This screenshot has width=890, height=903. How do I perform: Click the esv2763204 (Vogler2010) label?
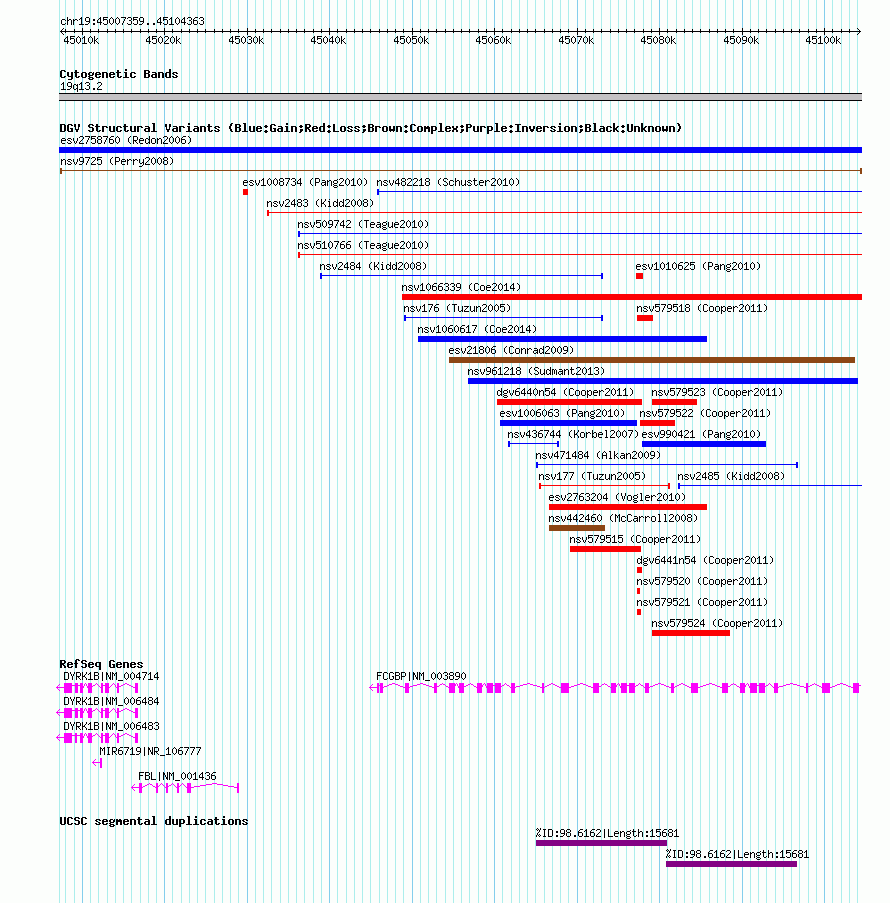[x=617, y=498]
